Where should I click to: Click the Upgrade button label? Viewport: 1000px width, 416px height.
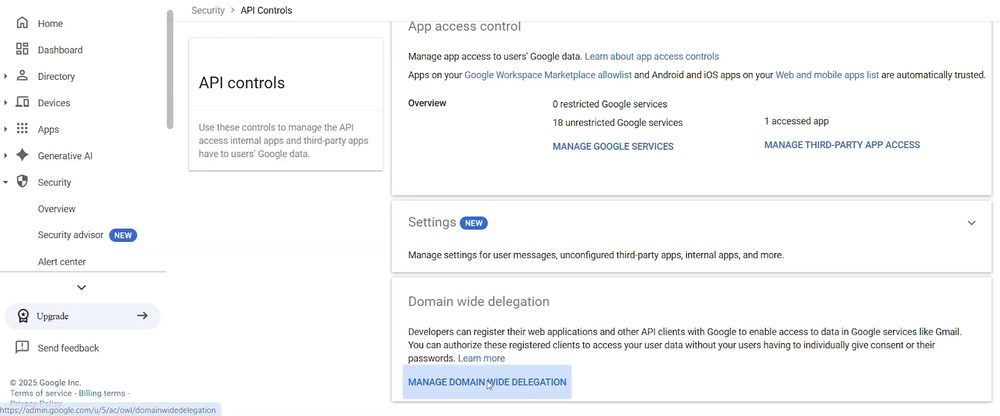(52, 316)
